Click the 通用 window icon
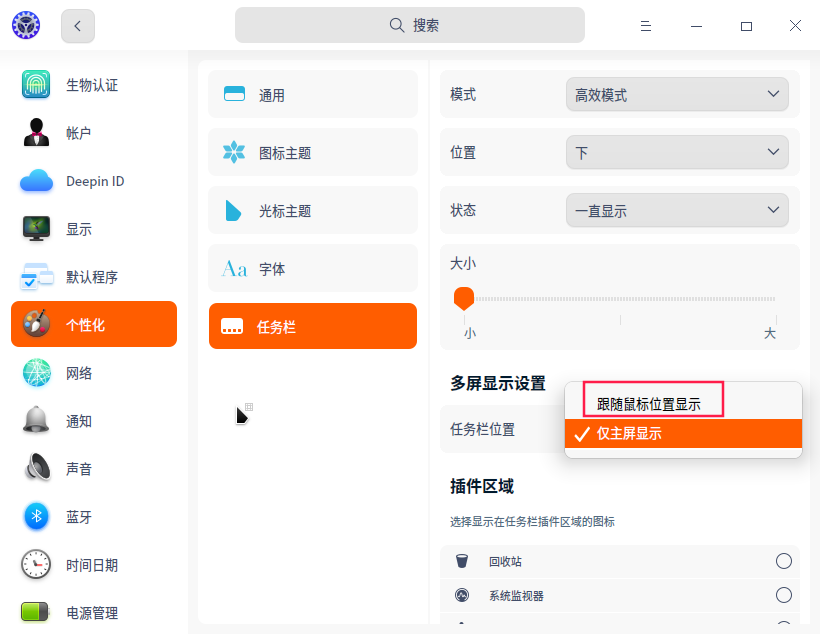 pyautogui.click(x=234, y=94)
